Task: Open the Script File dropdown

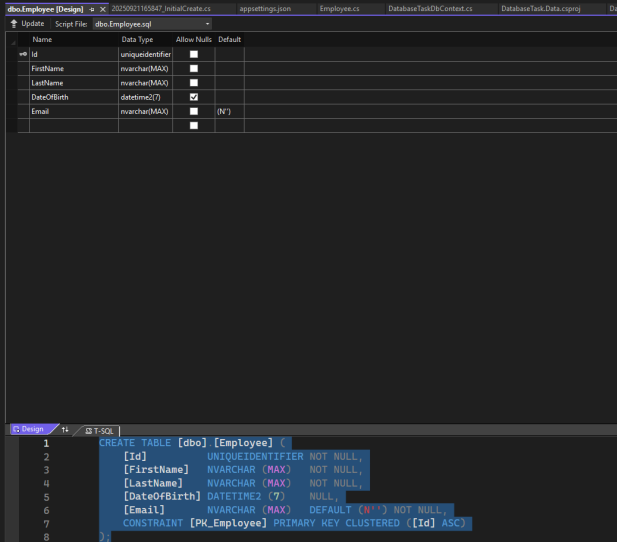Action: (207, 23)
